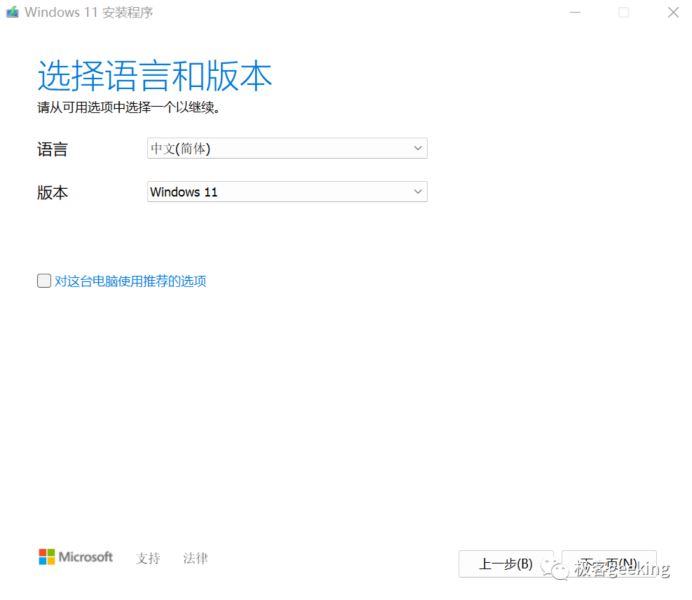This screenshot has height=600, width=692.
Task: Open the 支持 support link
Action: [x=148, y=558]
